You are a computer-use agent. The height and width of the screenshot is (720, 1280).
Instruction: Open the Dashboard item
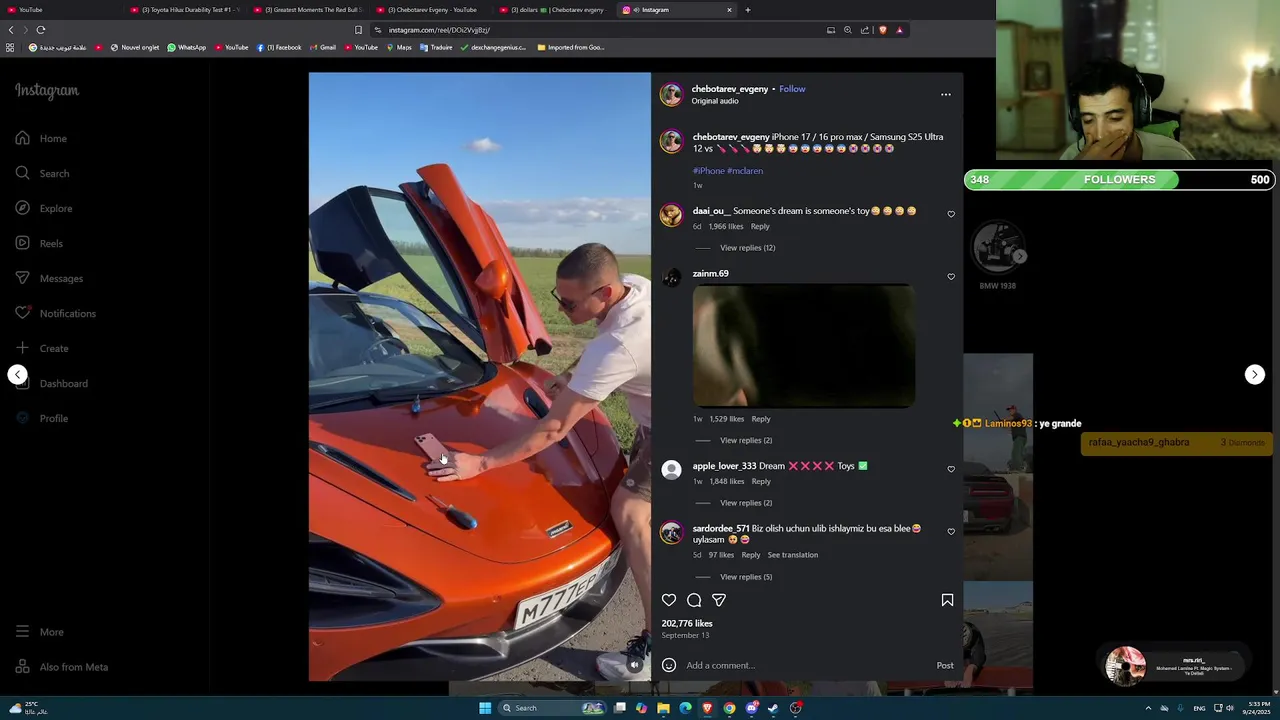point(51,383)
